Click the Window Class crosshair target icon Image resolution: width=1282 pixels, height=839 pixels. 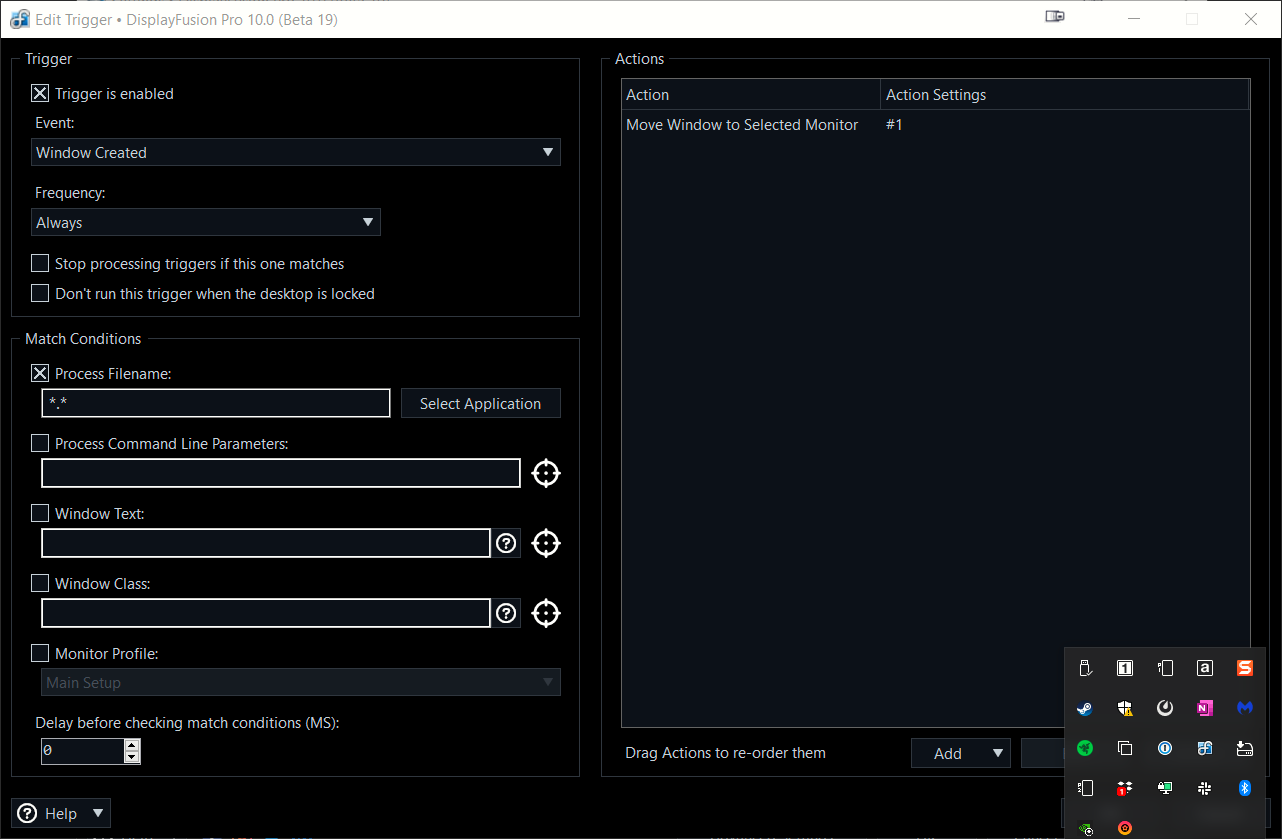click(545, 613)
